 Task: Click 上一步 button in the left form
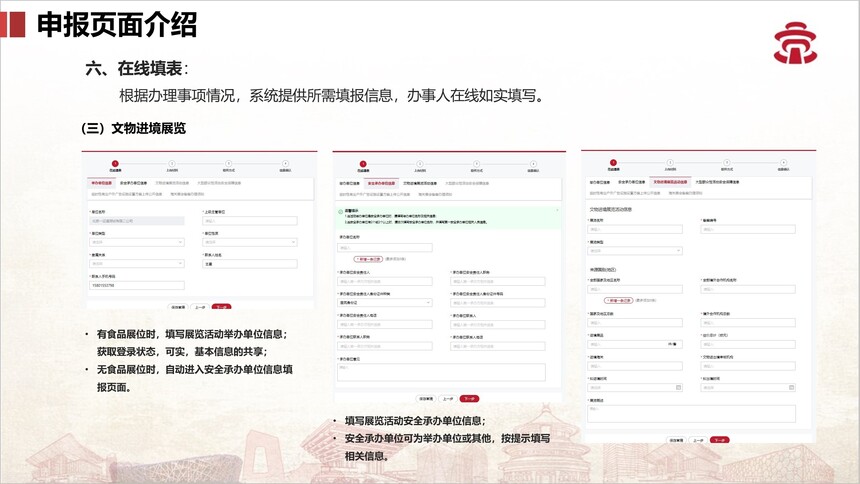tap(200, 307)
